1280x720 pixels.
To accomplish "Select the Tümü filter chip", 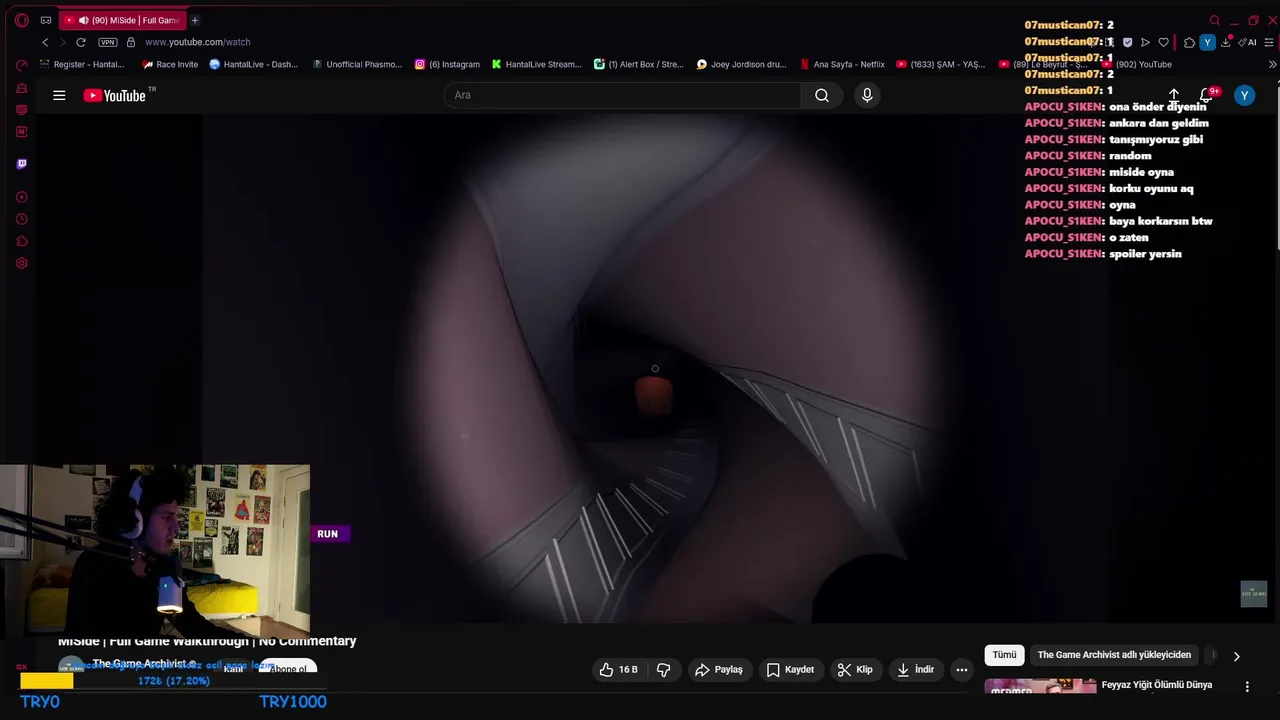I will coord(1004,655).
